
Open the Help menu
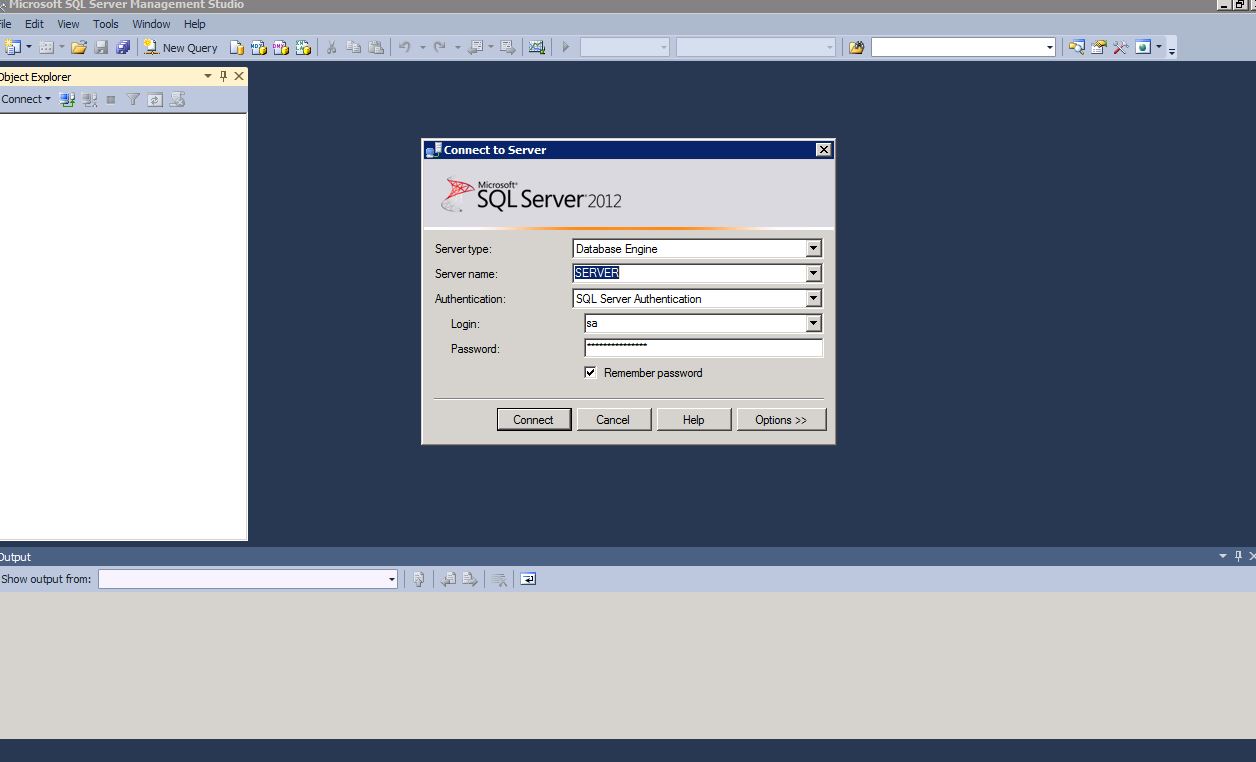click(x=195, y=24)
